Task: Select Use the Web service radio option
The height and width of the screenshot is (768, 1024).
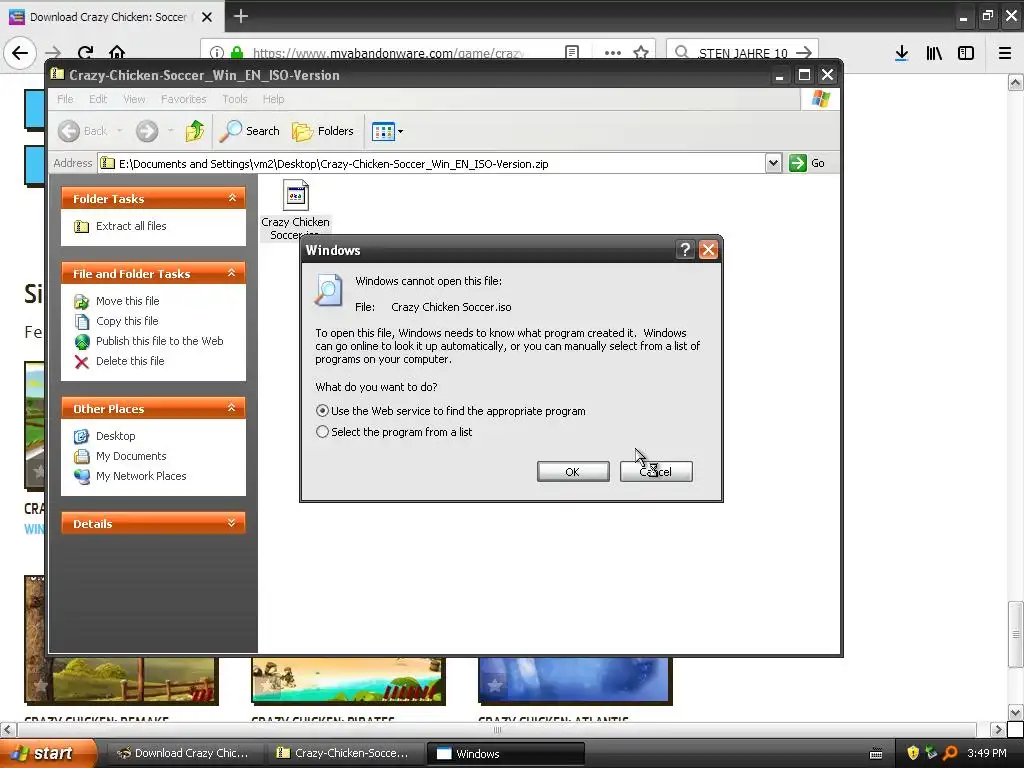Action: (322, 411)
